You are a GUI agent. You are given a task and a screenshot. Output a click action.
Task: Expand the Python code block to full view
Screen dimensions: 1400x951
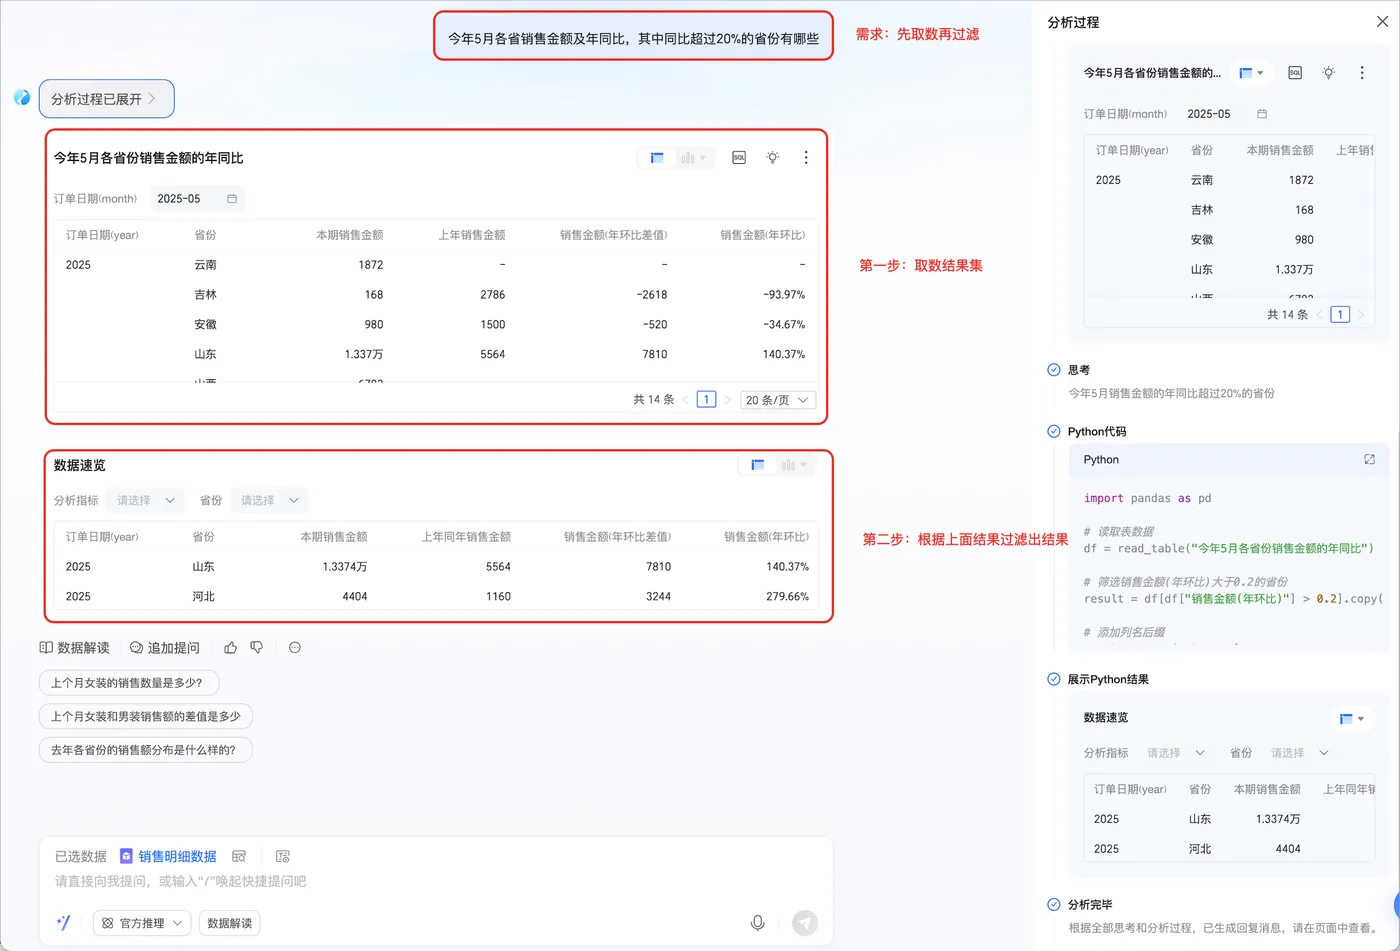pyautogui.click(x=1369, y=460)
